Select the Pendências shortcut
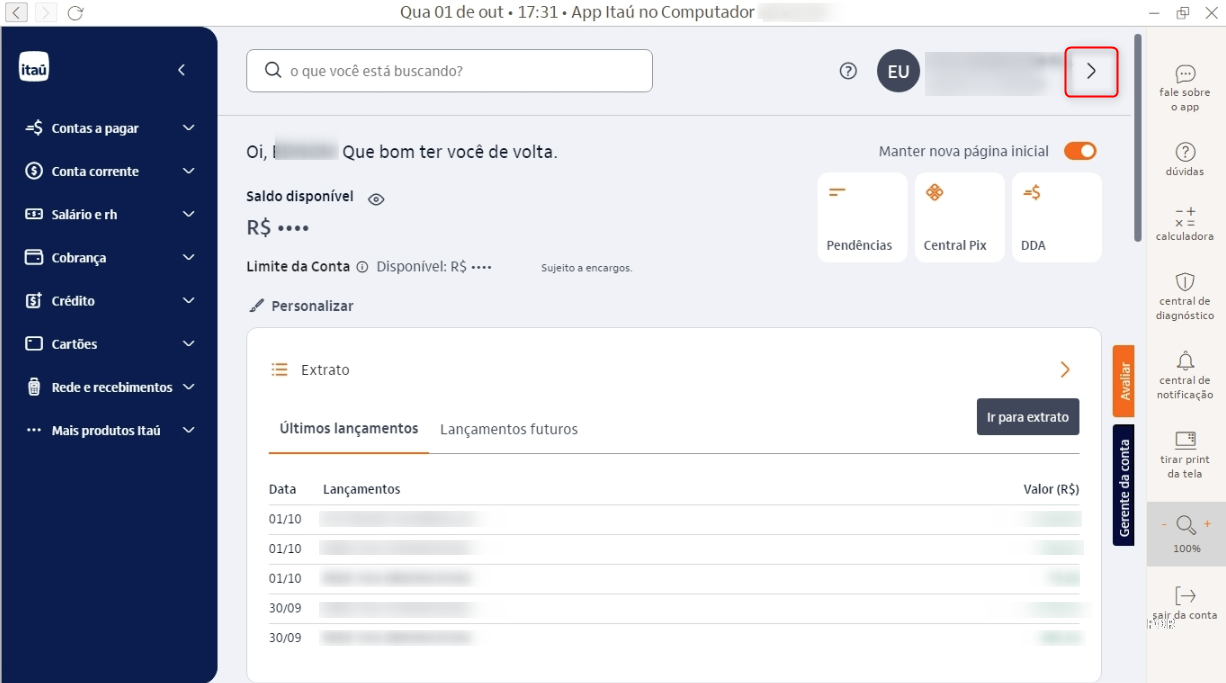 [x=861, y=217]
